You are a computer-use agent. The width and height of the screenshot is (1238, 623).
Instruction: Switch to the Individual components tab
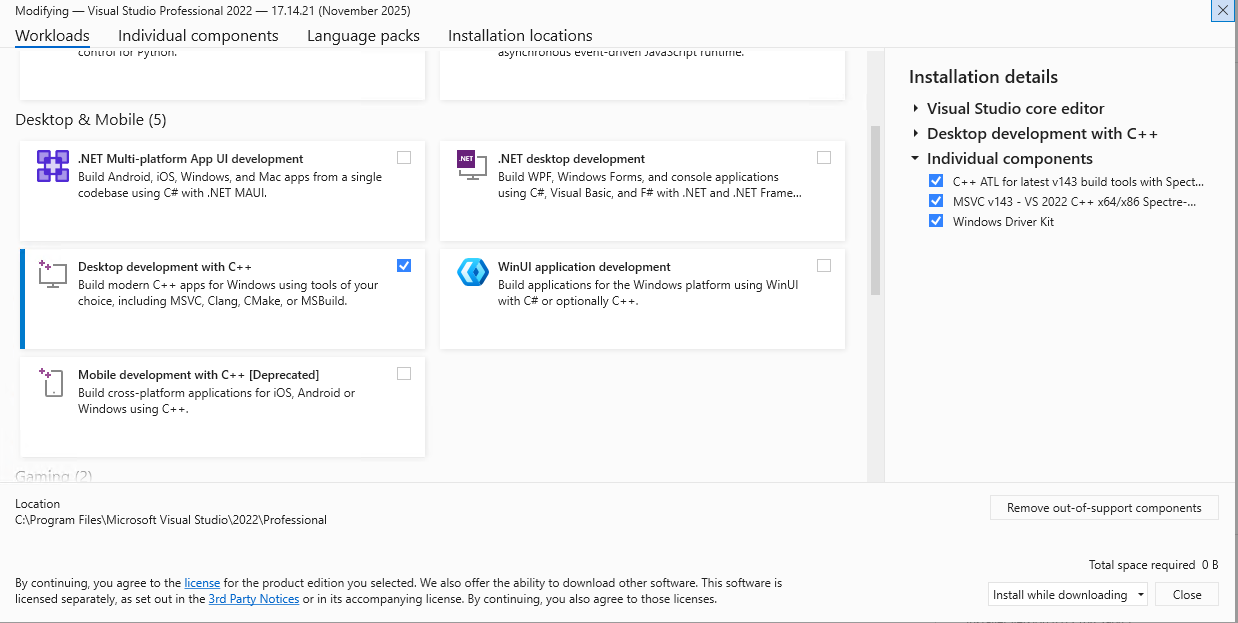pyautogui.click(x=198, y=36)
